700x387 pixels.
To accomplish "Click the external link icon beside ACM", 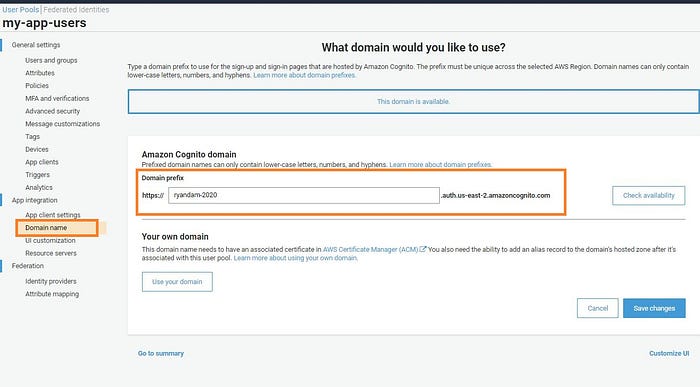I will click(x=423, y=249).
